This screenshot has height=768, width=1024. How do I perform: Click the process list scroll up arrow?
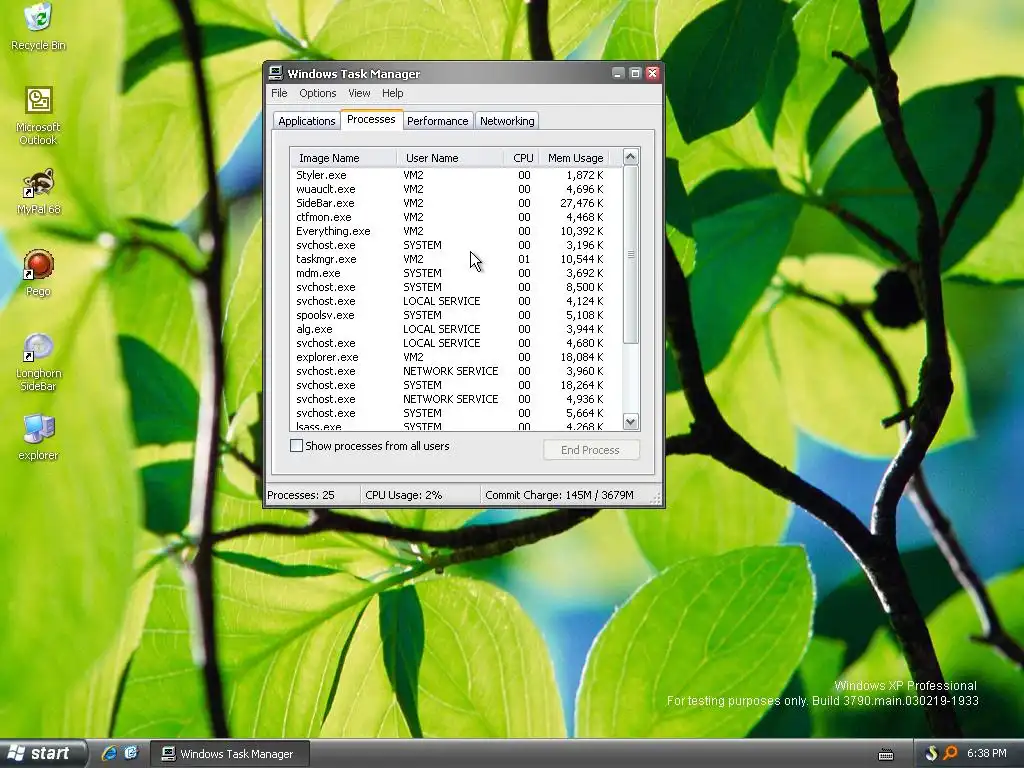[630, 157]
